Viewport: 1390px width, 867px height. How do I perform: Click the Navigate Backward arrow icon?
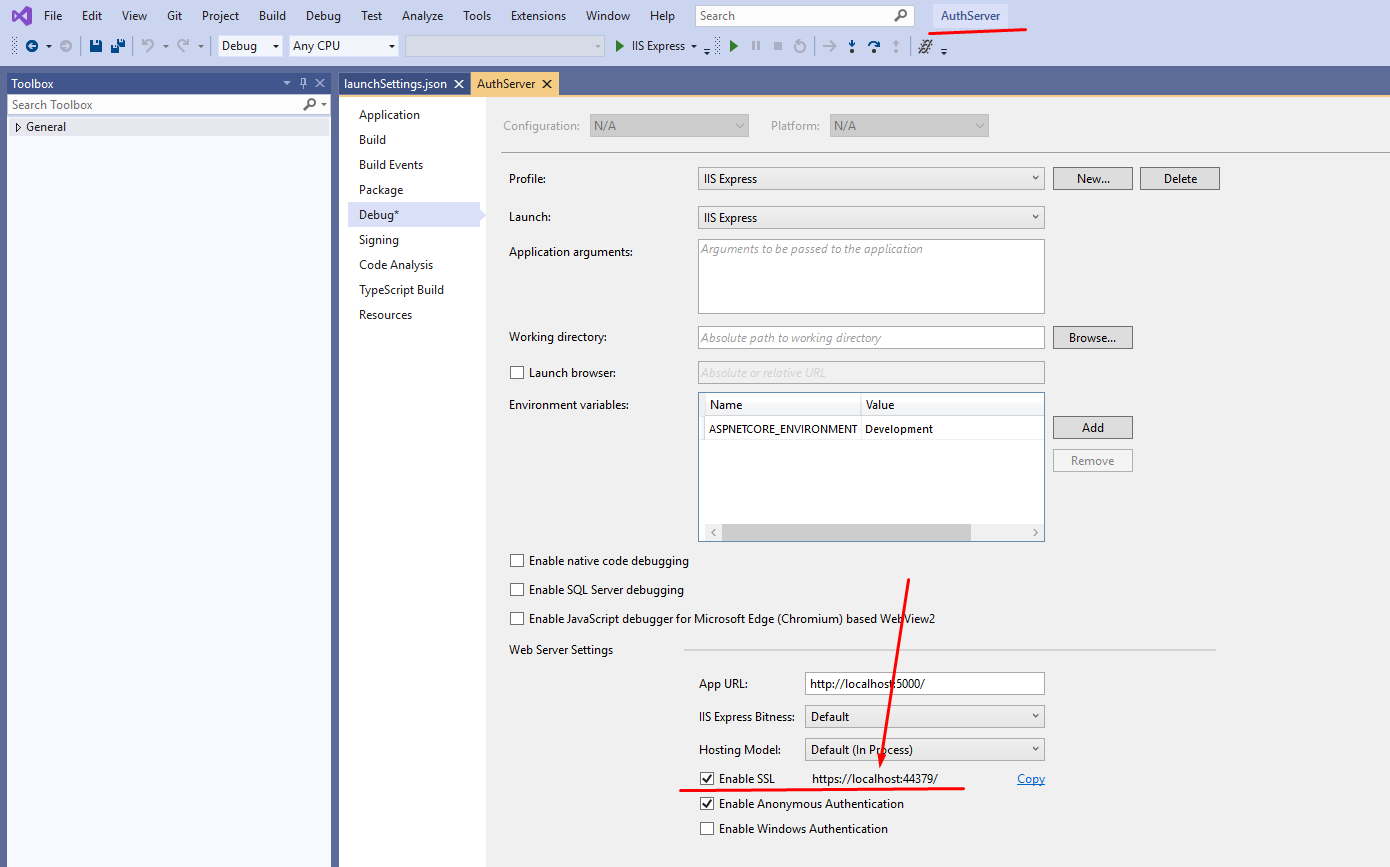[32, 46]
